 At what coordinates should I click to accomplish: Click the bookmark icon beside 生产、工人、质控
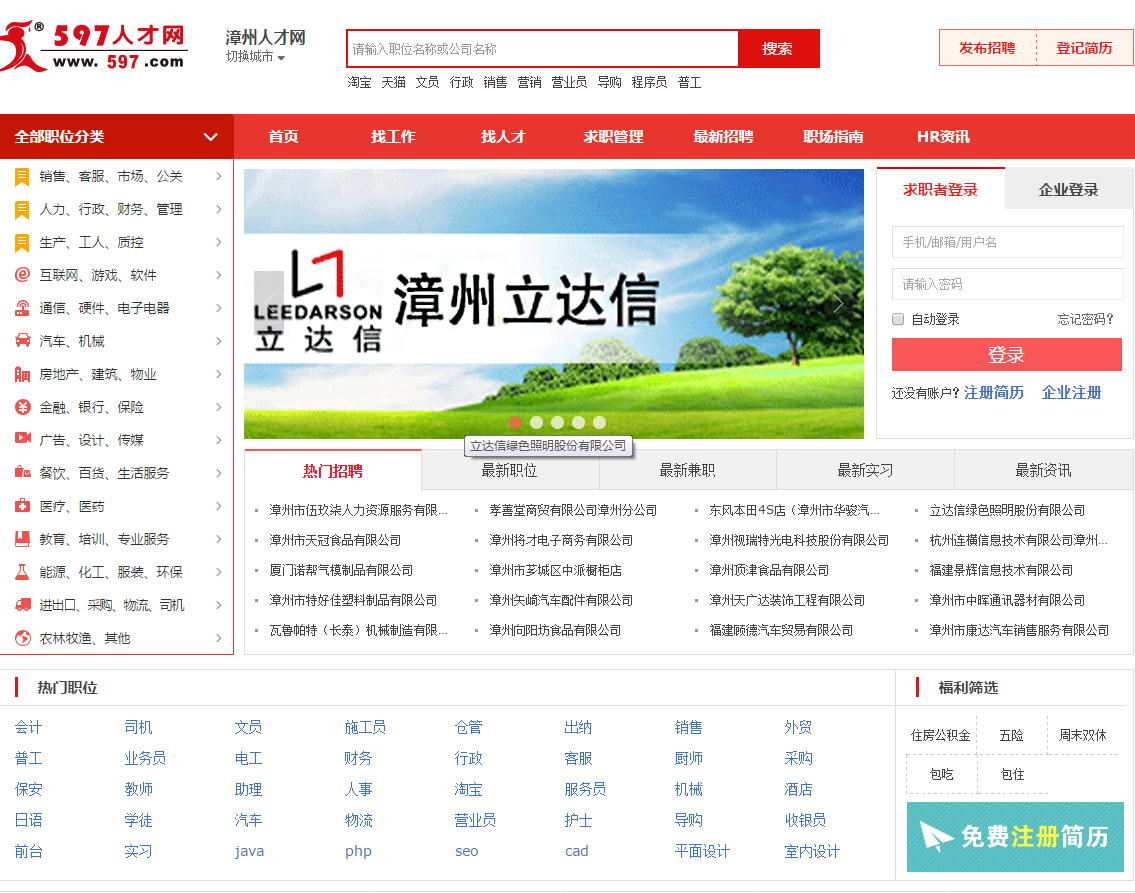coord(22,242)
